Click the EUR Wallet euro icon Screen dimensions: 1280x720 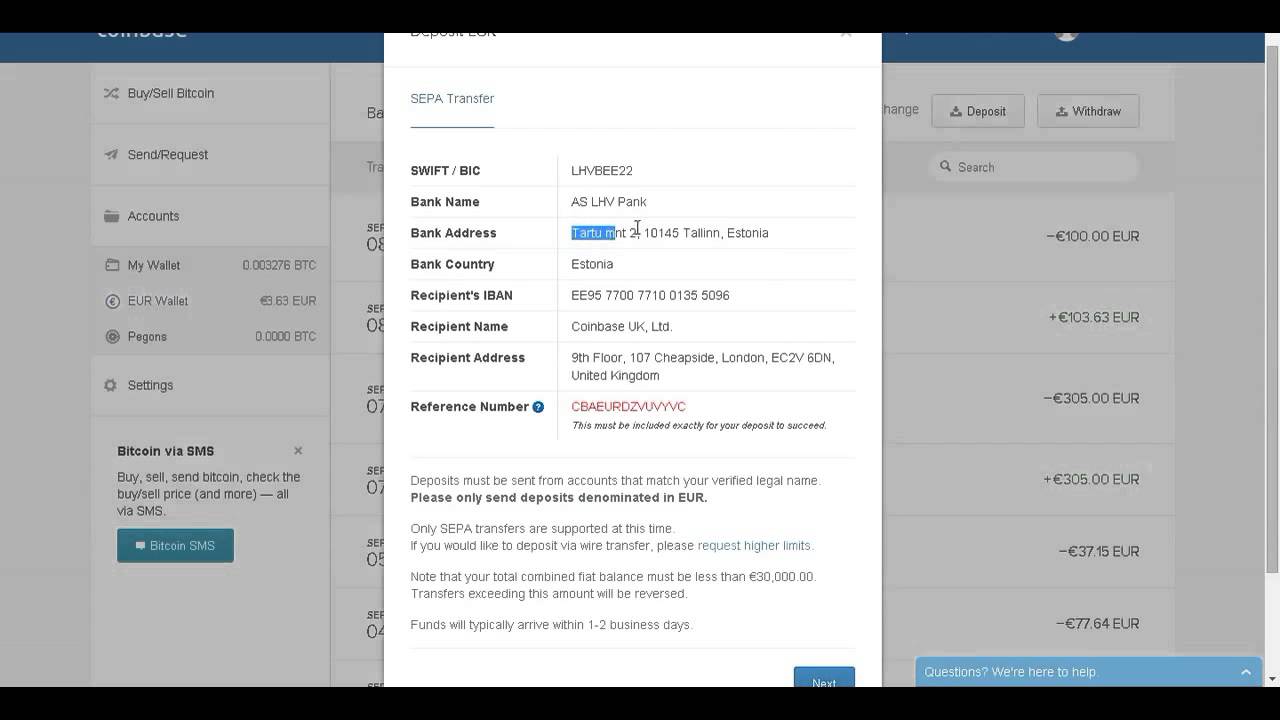(x=112, y=301)
